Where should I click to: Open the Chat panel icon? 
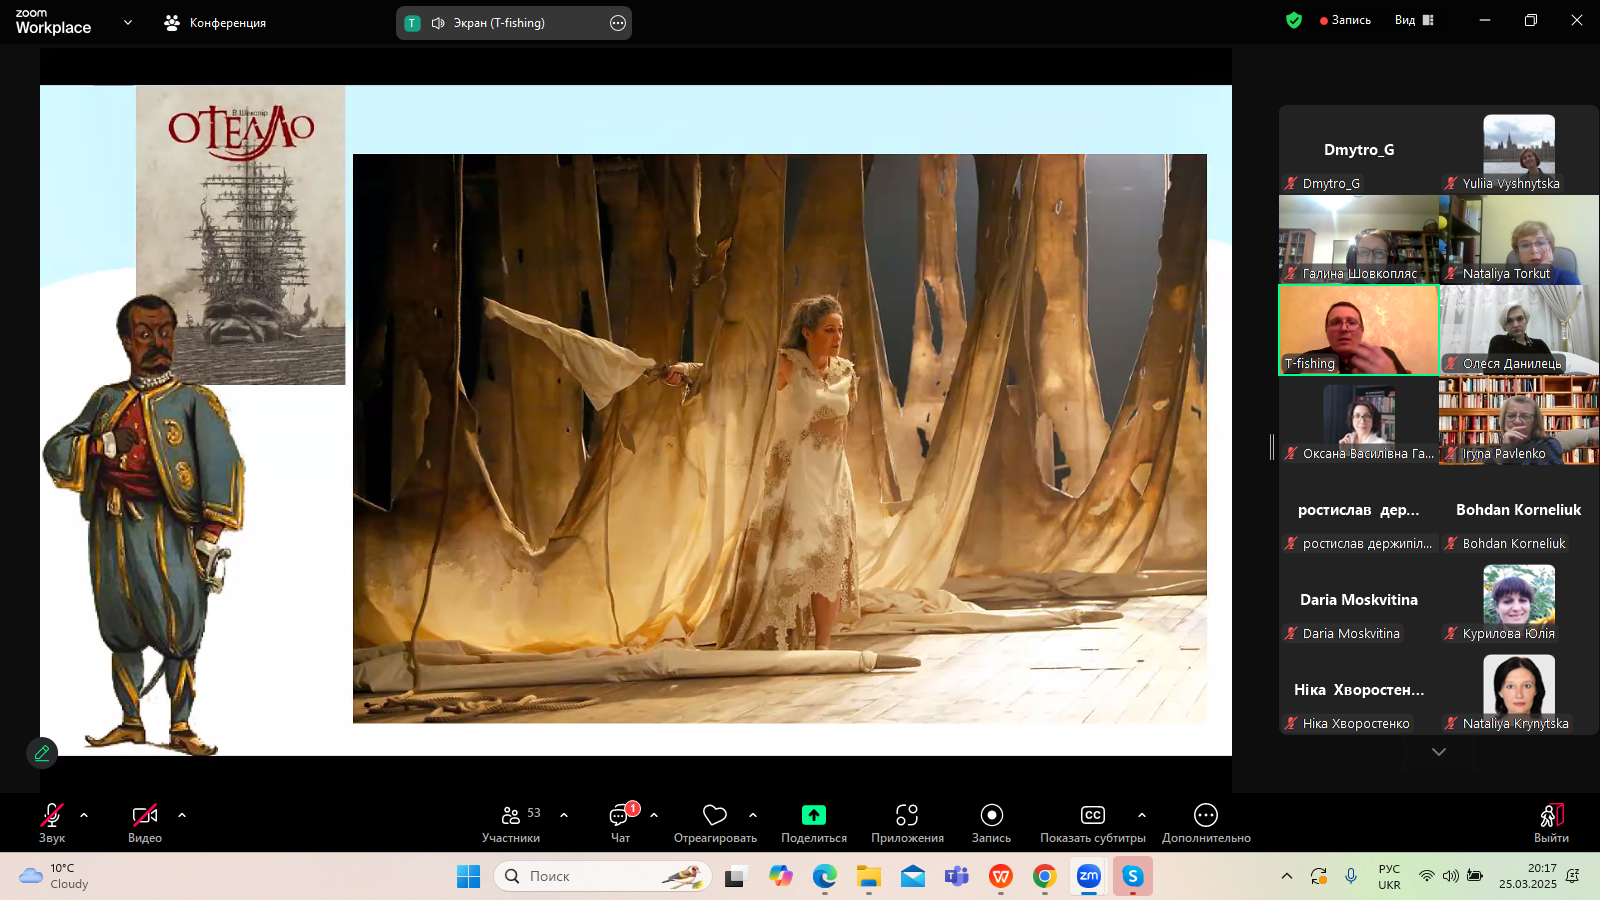(x=620, y=817)
